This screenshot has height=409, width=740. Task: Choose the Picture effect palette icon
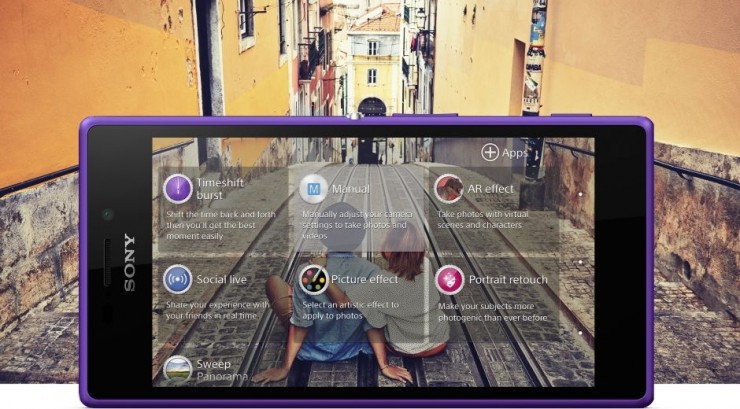314,279
